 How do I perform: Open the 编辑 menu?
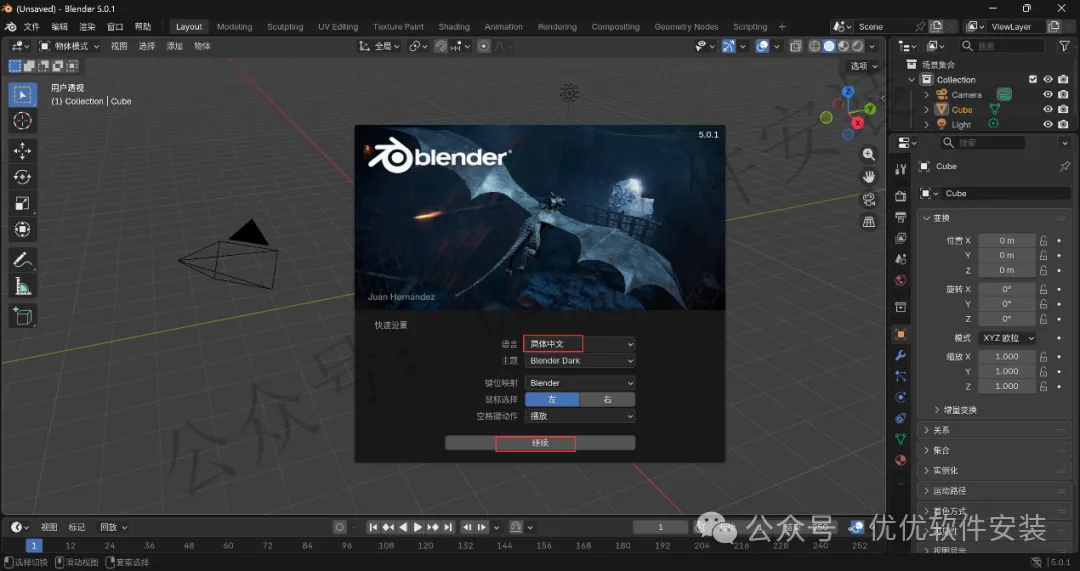click(60, 27)
